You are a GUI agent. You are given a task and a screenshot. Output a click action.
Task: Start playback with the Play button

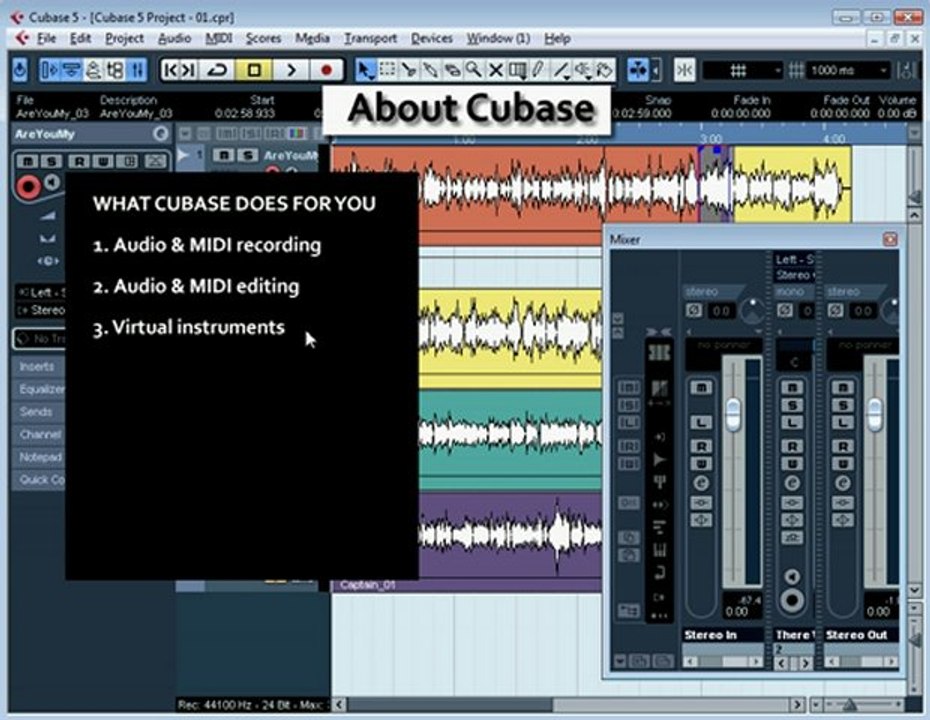tap(291, 71)
